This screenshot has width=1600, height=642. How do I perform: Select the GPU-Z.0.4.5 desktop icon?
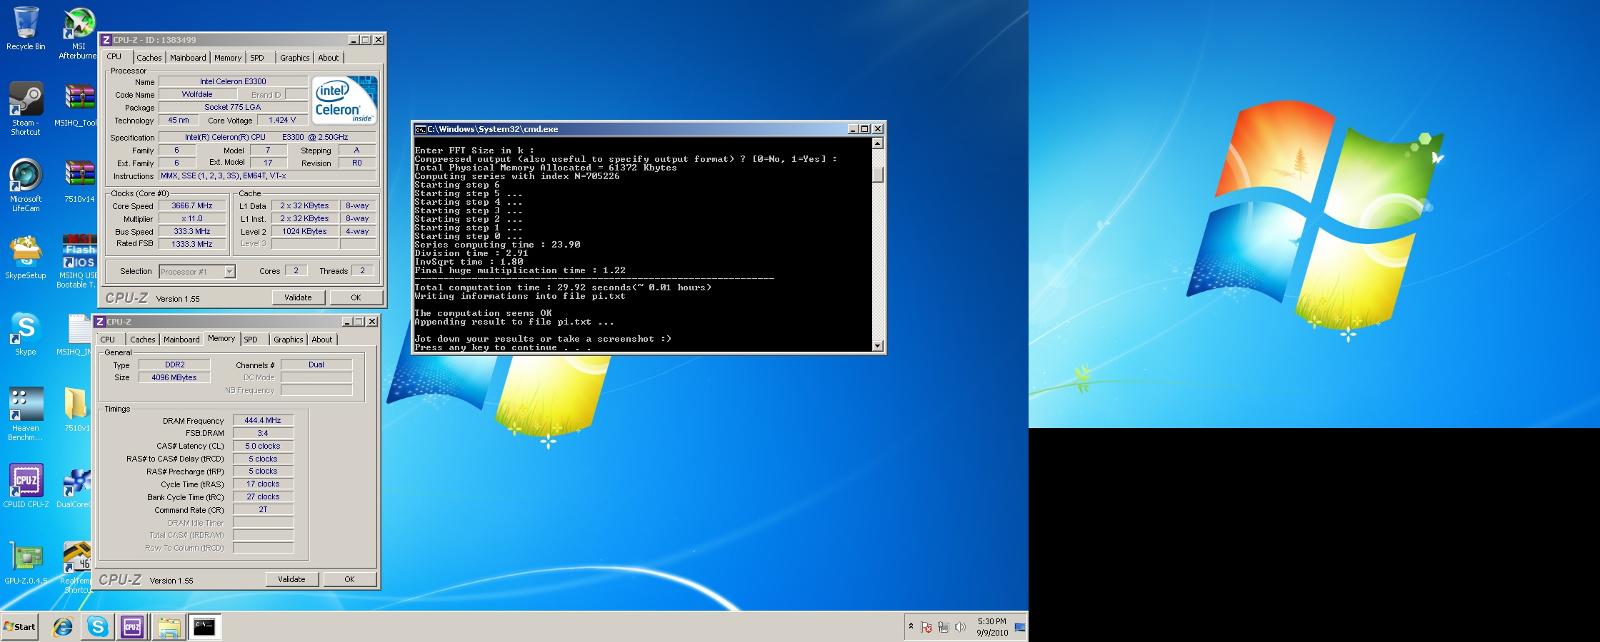[26, 562]
